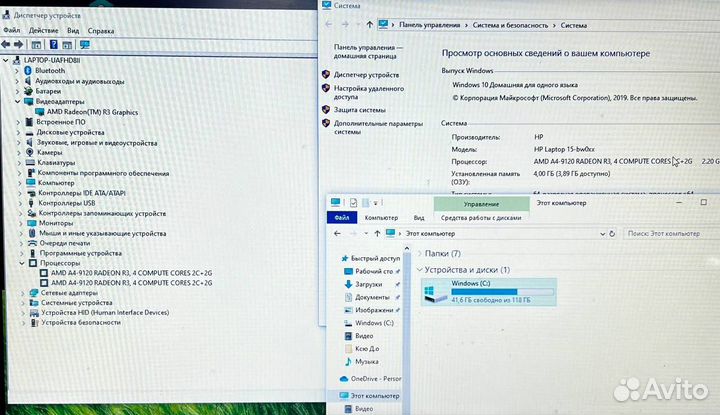This screenshot has height=415, width=720.
Task: Open Панель управления — домашняя страница link
Action: 368,51
